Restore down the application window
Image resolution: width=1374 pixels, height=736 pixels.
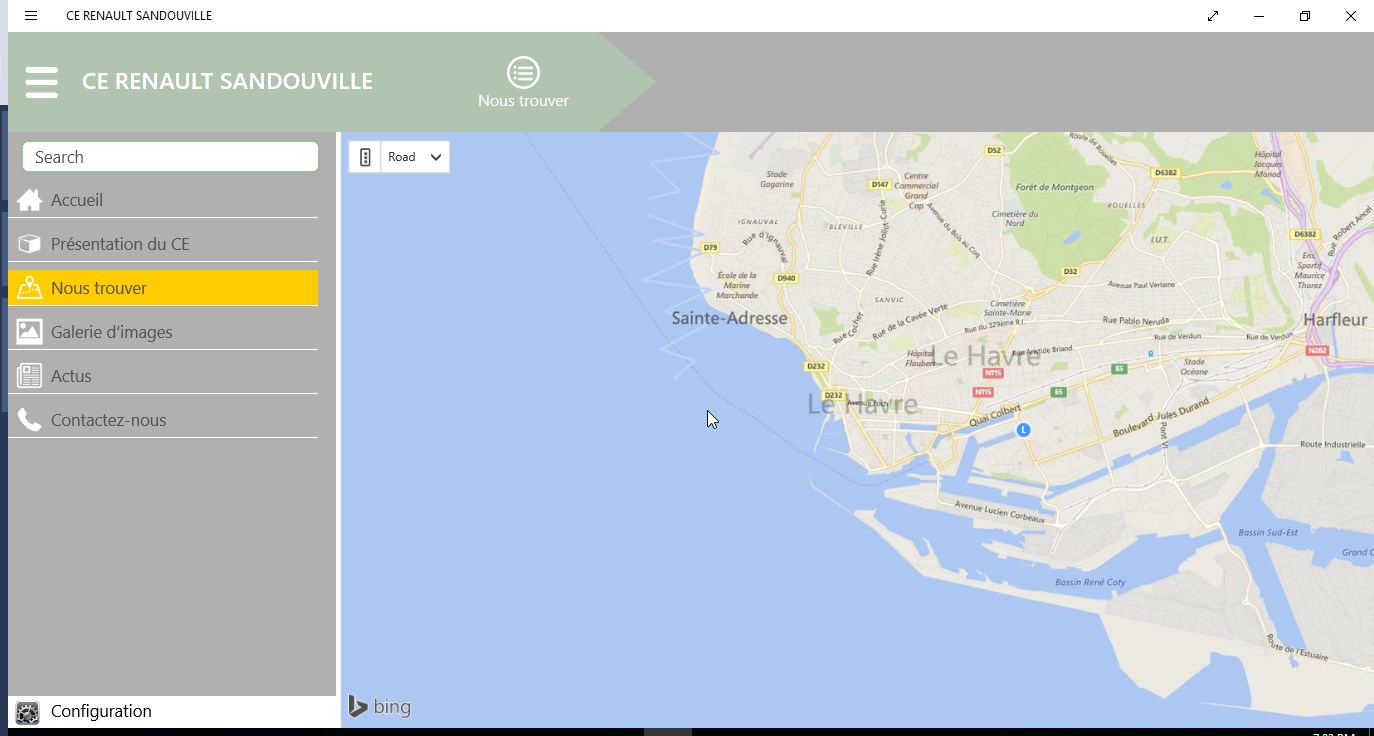1305,16
